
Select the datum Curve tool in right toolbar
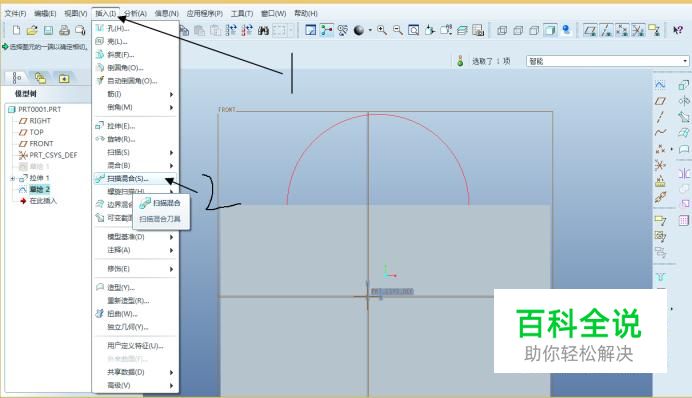click(660, 132)
